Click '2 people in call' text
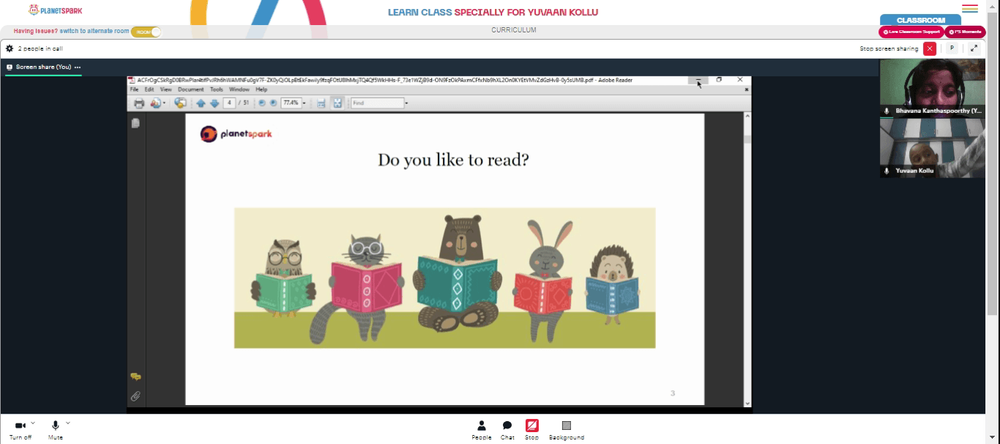1000x444 pixels. point(40,48)
